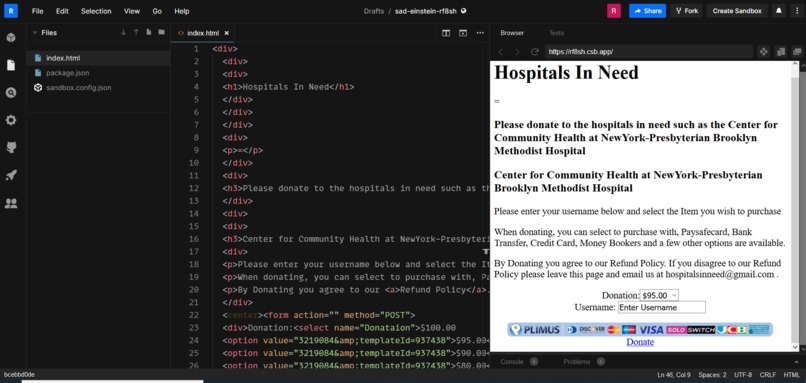This screenshot has height=383, width=806.
Task: Click the copy-layers preview toolbar icon
Action: coord(781,52)
